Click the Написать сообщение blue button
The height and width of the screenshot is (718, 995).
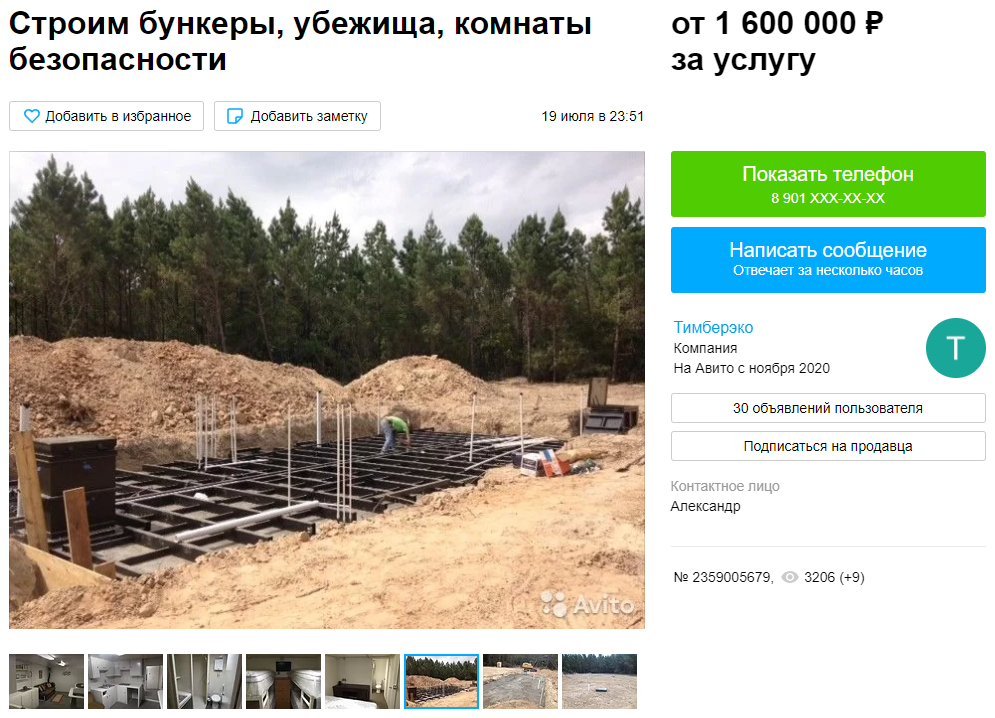pos(828,260)
